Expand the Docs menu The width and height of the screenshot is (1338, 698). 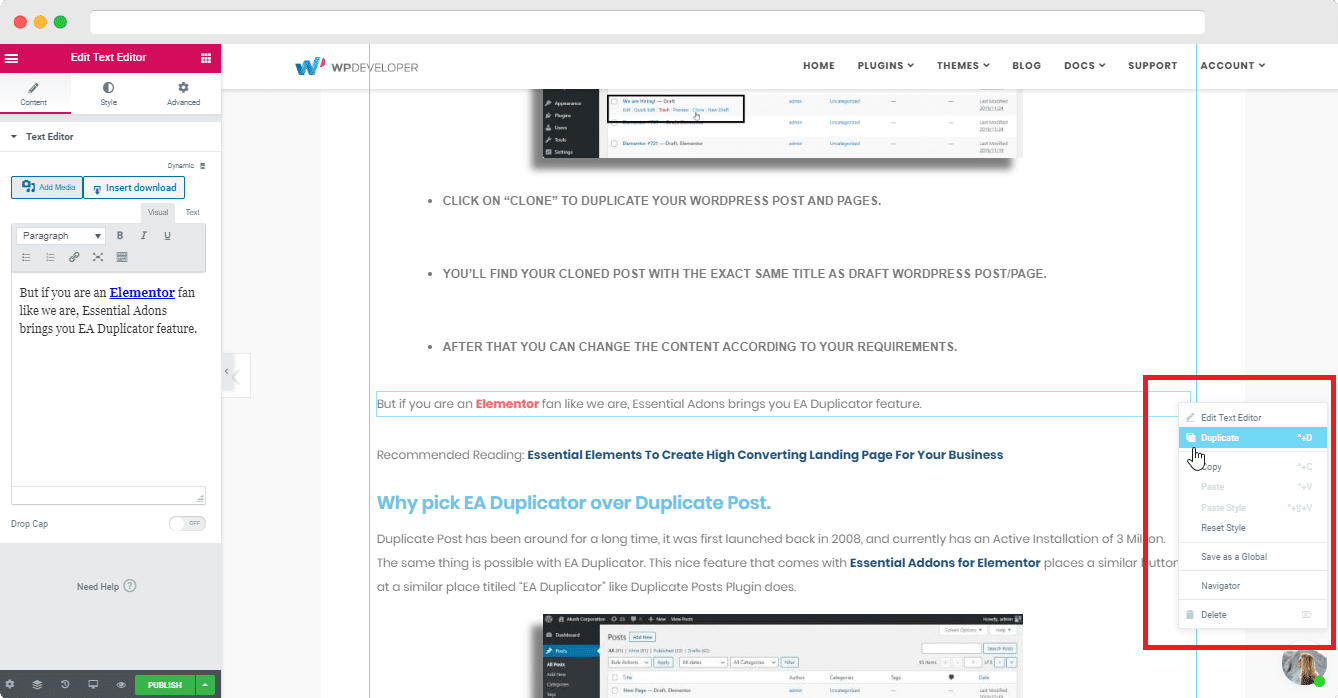click(x=1084, y=66)
